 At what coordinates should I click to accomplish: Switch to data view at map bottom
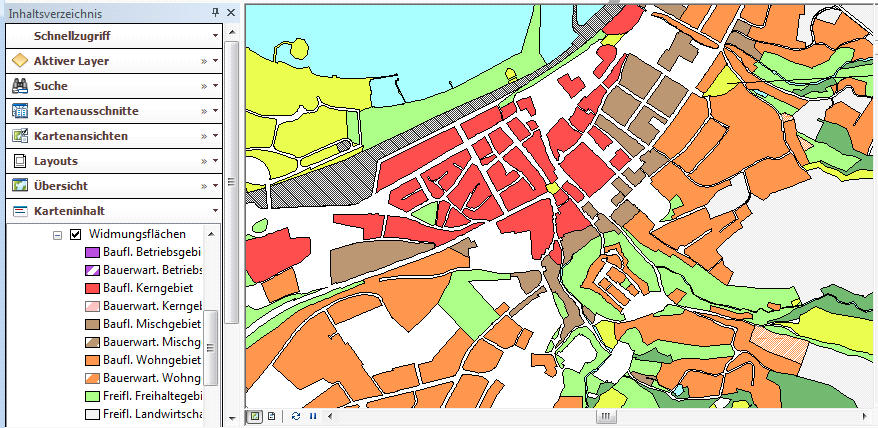coord(256,416)
